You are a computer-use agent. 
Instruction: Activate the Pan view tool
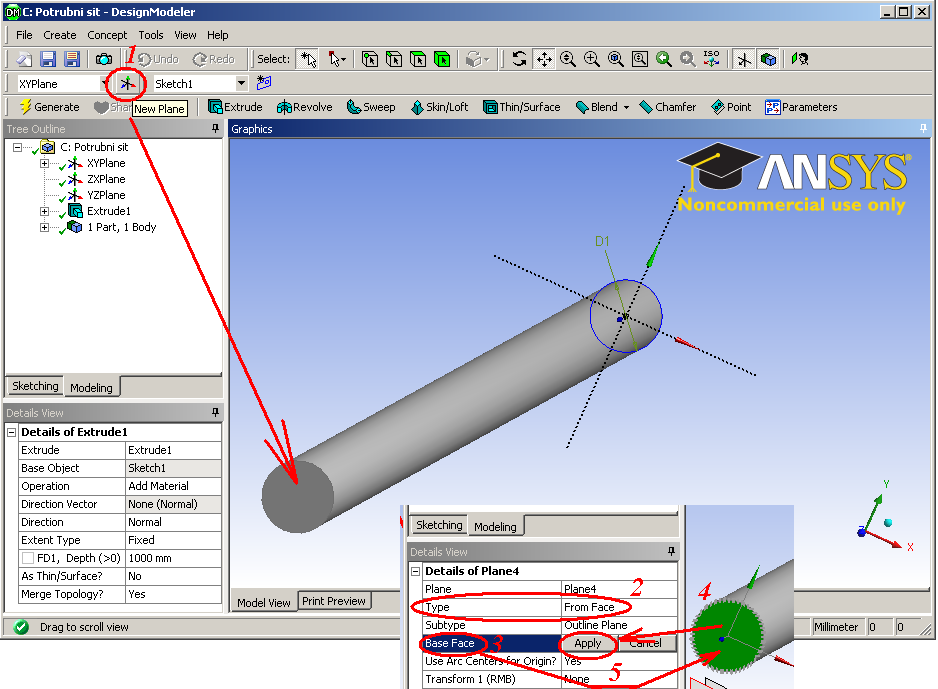pos(544,59)
